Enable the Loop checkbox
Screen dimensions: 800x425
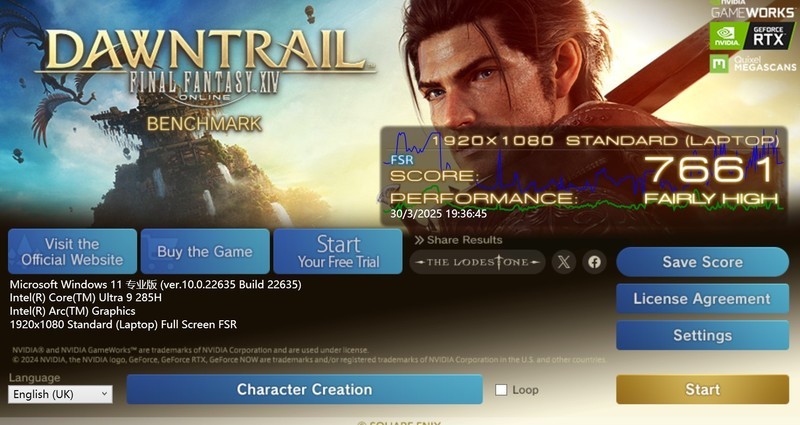click(x=501, y=390)
